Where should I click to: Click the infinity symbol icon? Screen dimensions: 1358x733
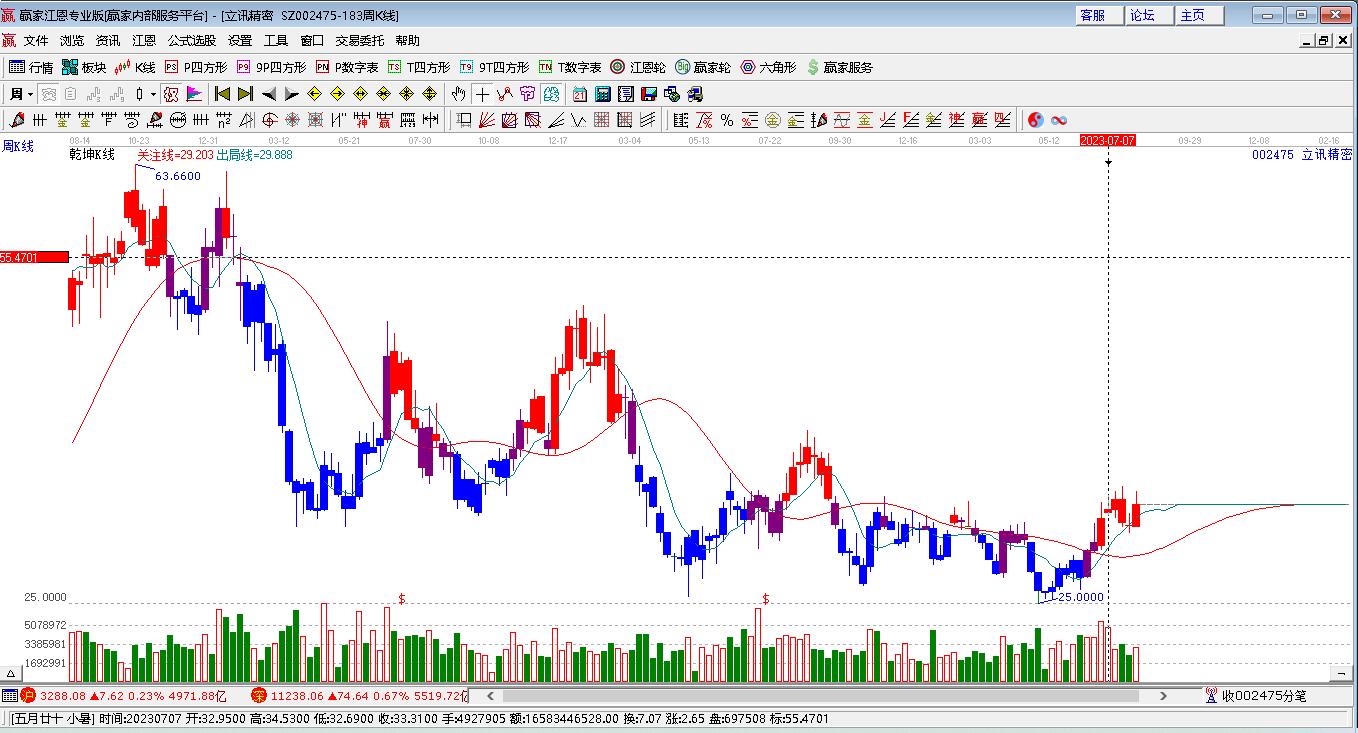(x=1059, y=120)
